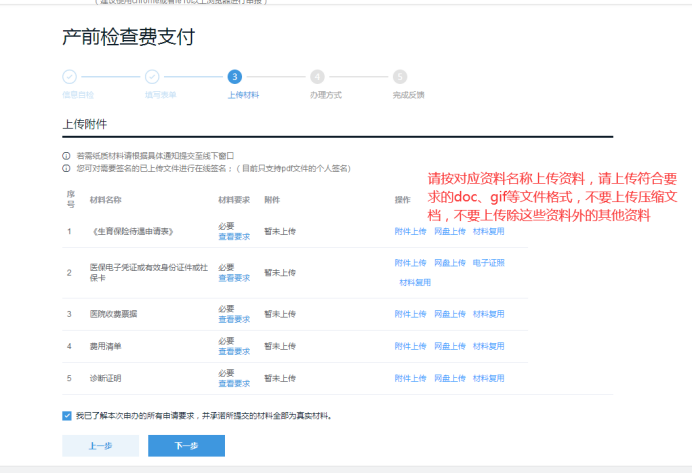Click info icon beside online signature notice

66,168
